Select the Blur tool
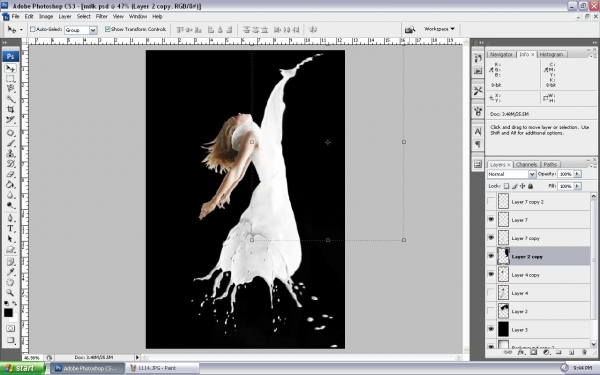Viewport: 600px width, 375px height. [10, 195]
